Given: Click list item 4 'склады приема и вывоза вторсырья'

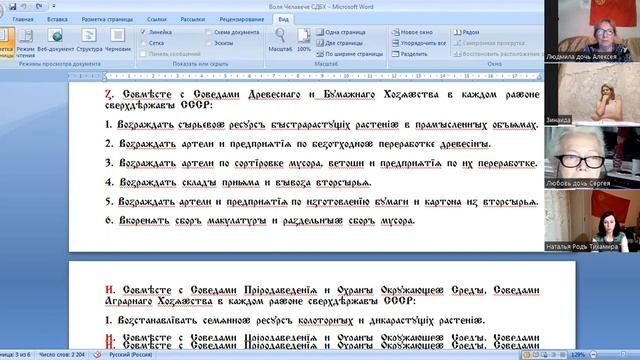Looking at the screenshot, I should [x=238, y=182].
